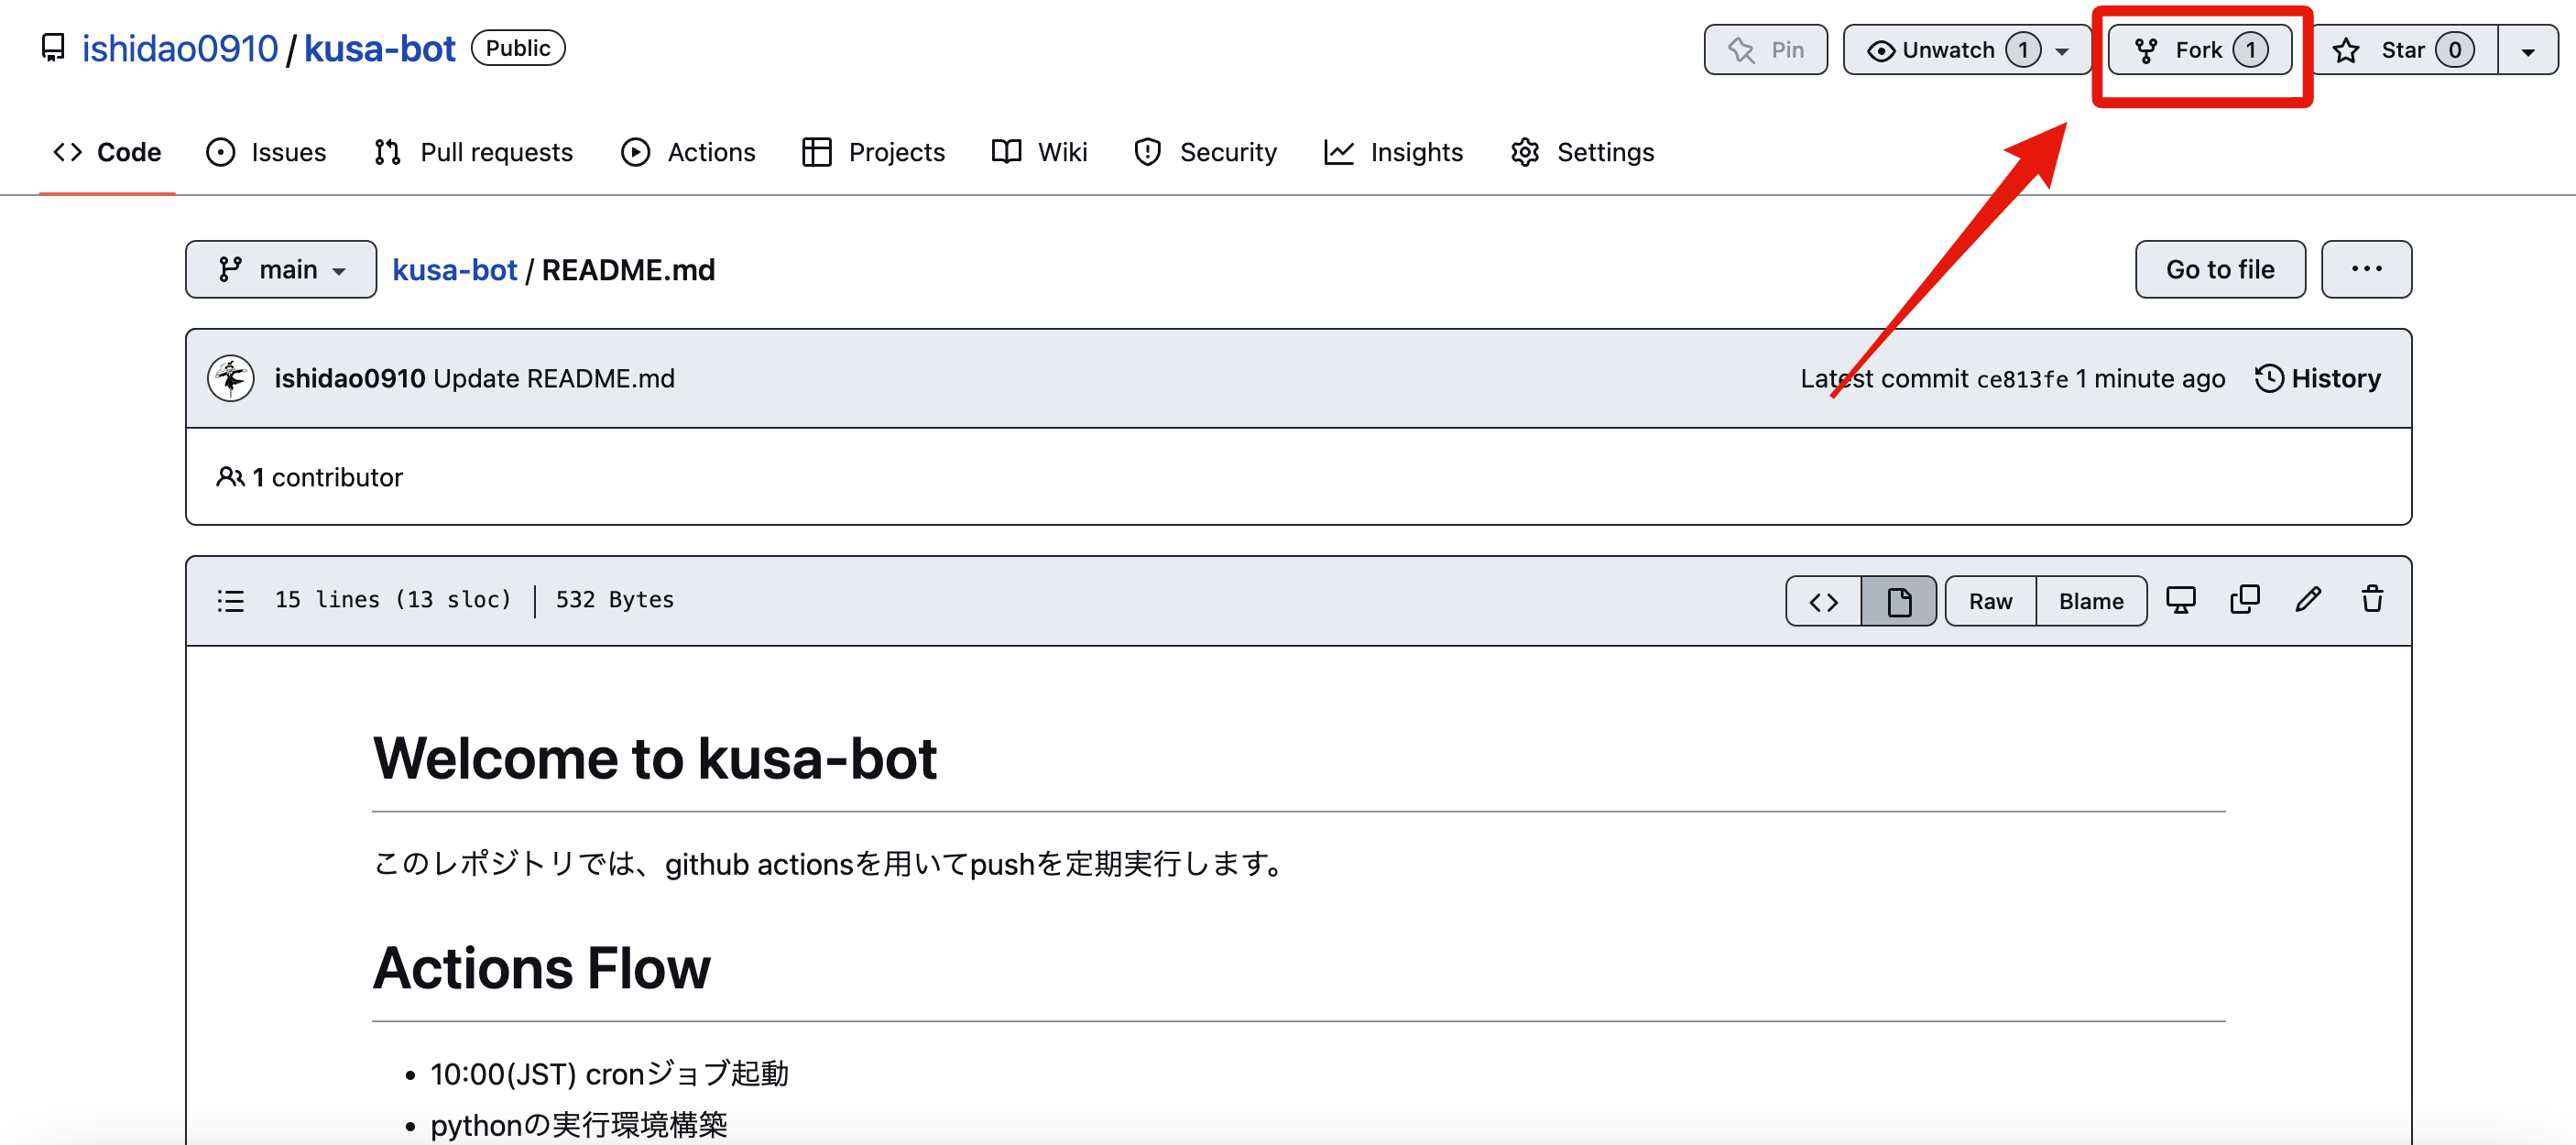Open the Raw file view
The width and height of the screenshot is (2576, 1145).
click(x=1990, y=601)
